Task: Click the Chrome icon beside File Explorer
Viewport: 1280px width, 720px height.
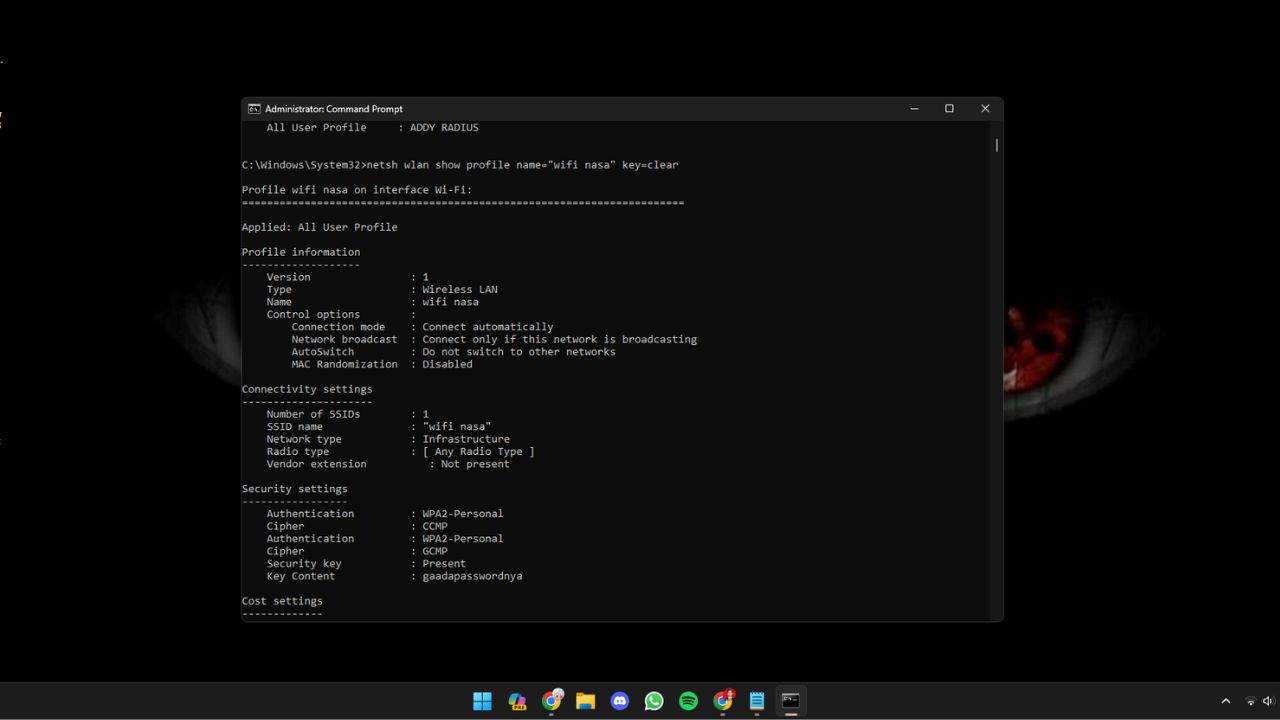Action: coord(552,701)
